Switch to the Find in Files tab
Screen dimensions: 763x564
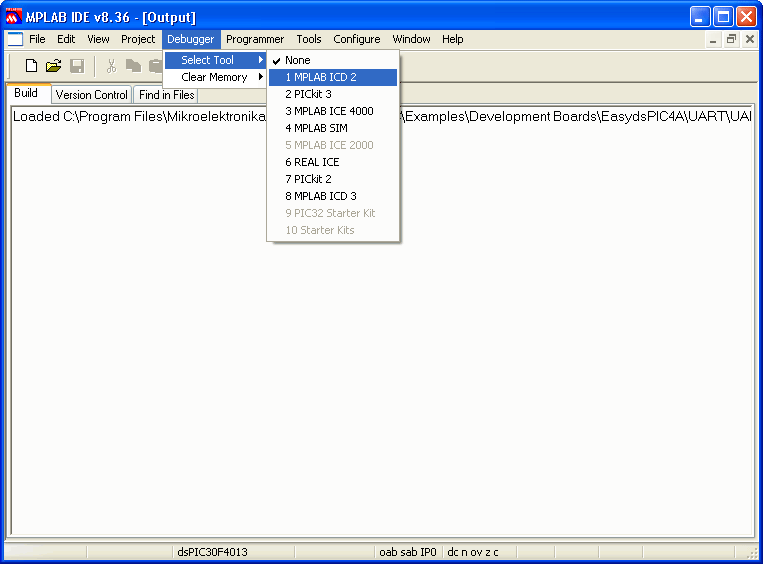pos(166,95)
